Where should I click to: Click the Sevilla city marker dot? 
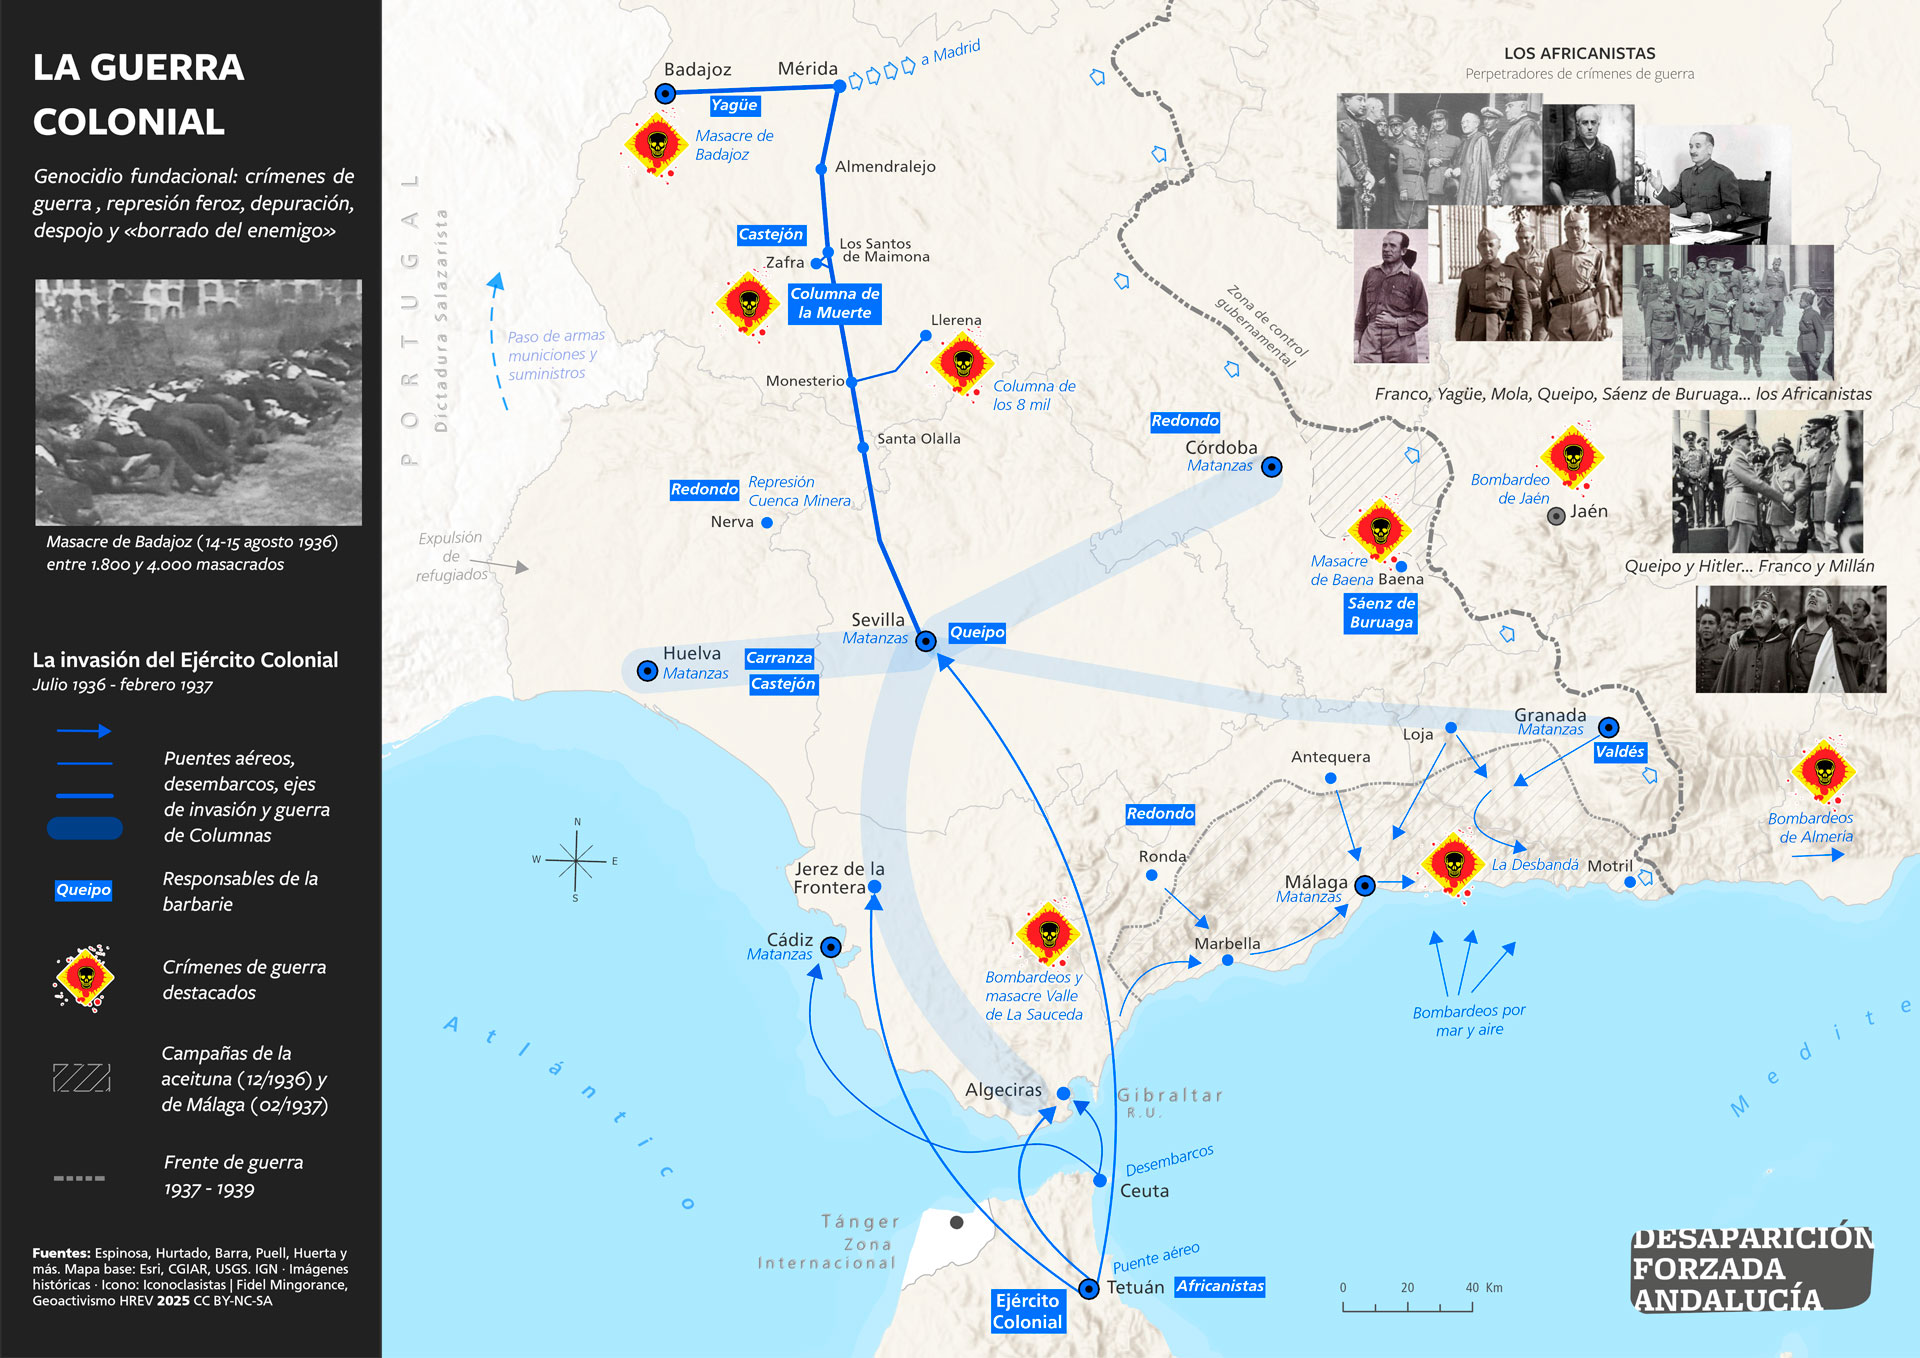click(x=926, y=641)
